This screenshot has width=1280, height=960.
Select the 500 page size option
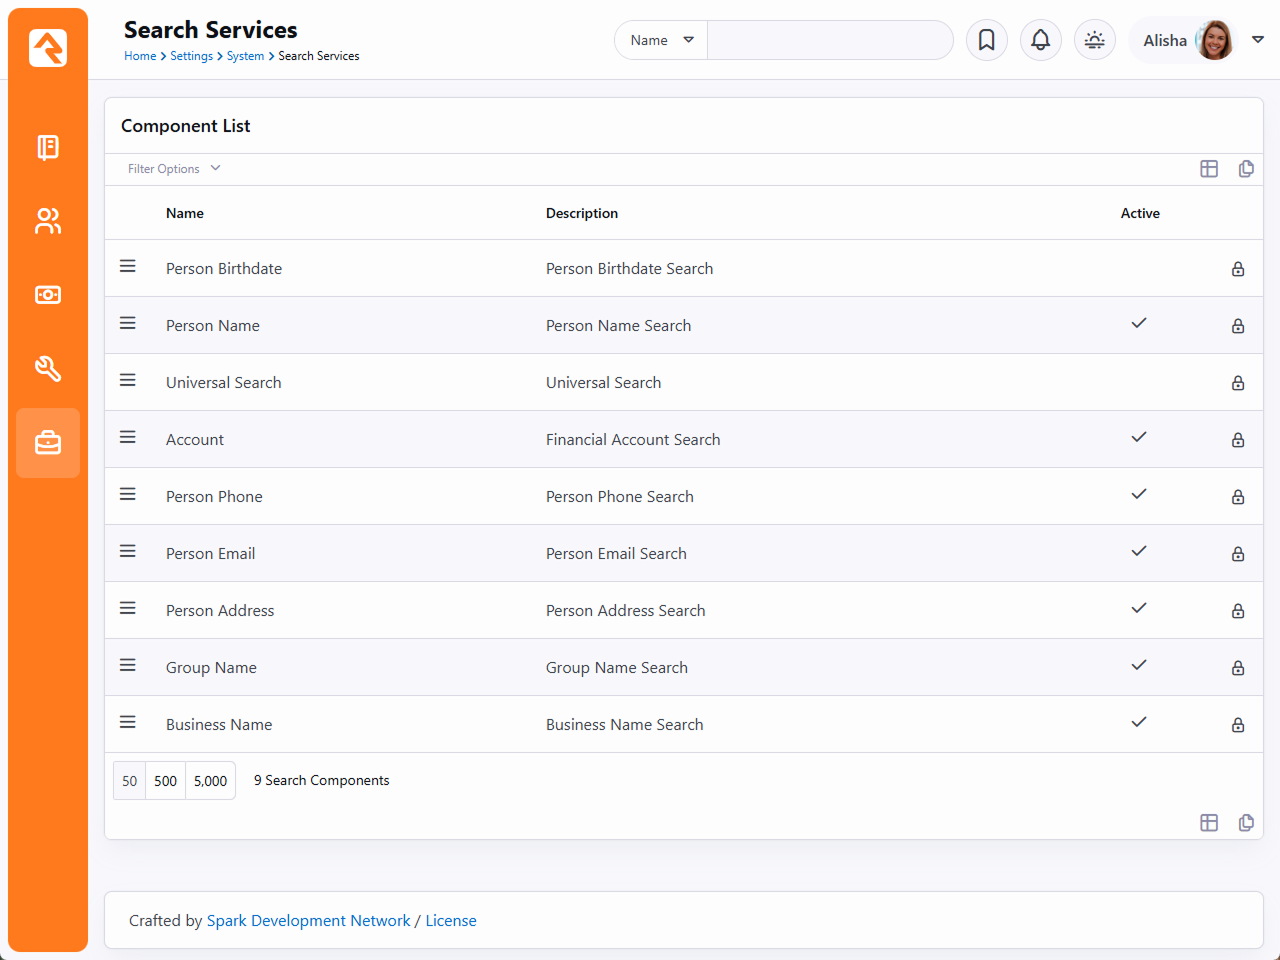(165, 781)
